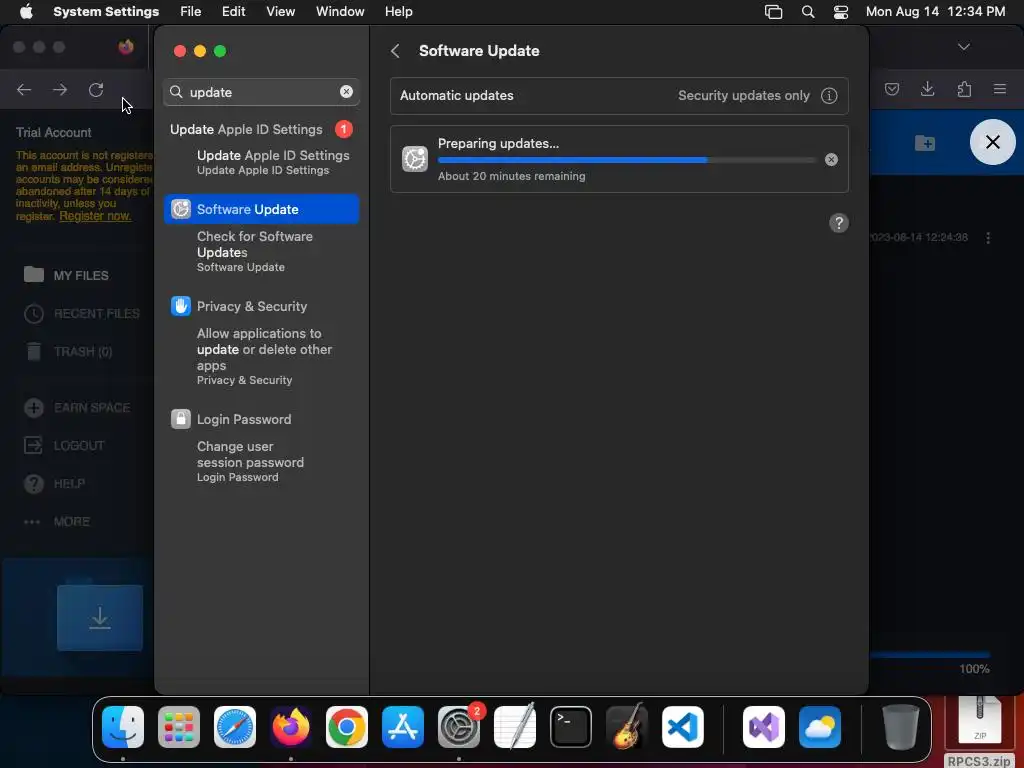The width and height of the screenshot is (1024, 768).
Task: Open the Window menu
Action: [x=340, y=12]
